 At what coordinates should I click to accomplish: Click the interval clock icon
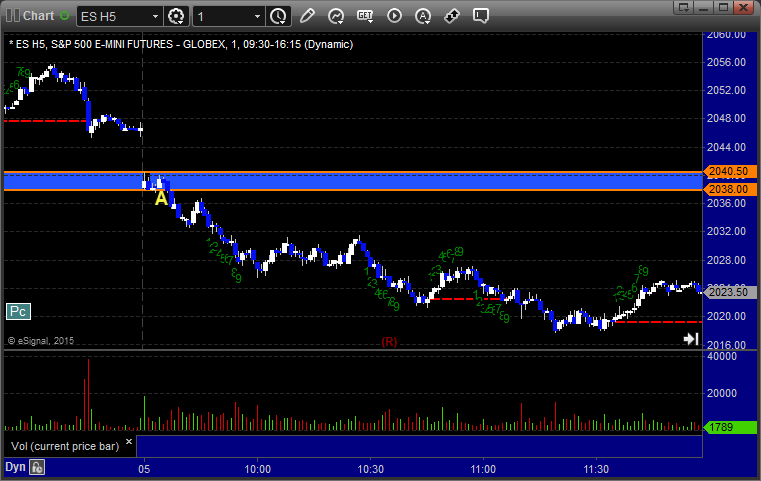278,16
